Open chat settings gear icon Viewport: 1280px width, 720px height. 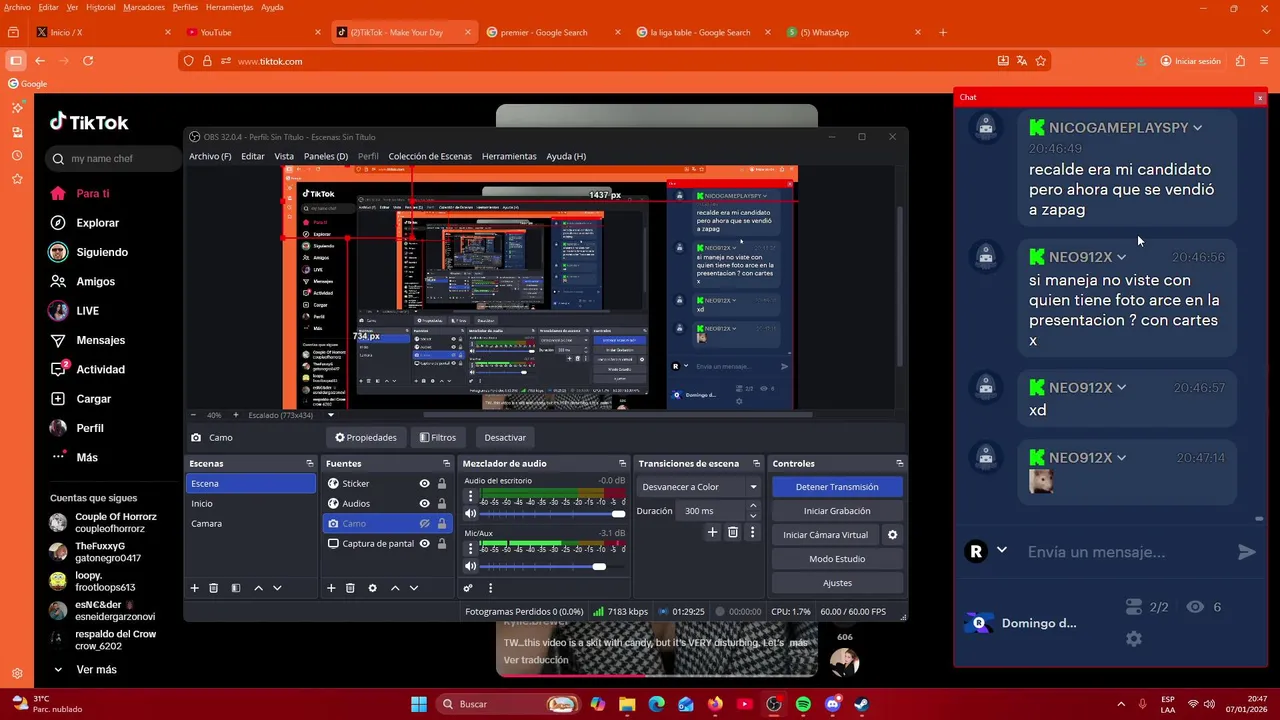pyautogui.click(x=1133, y=638)
